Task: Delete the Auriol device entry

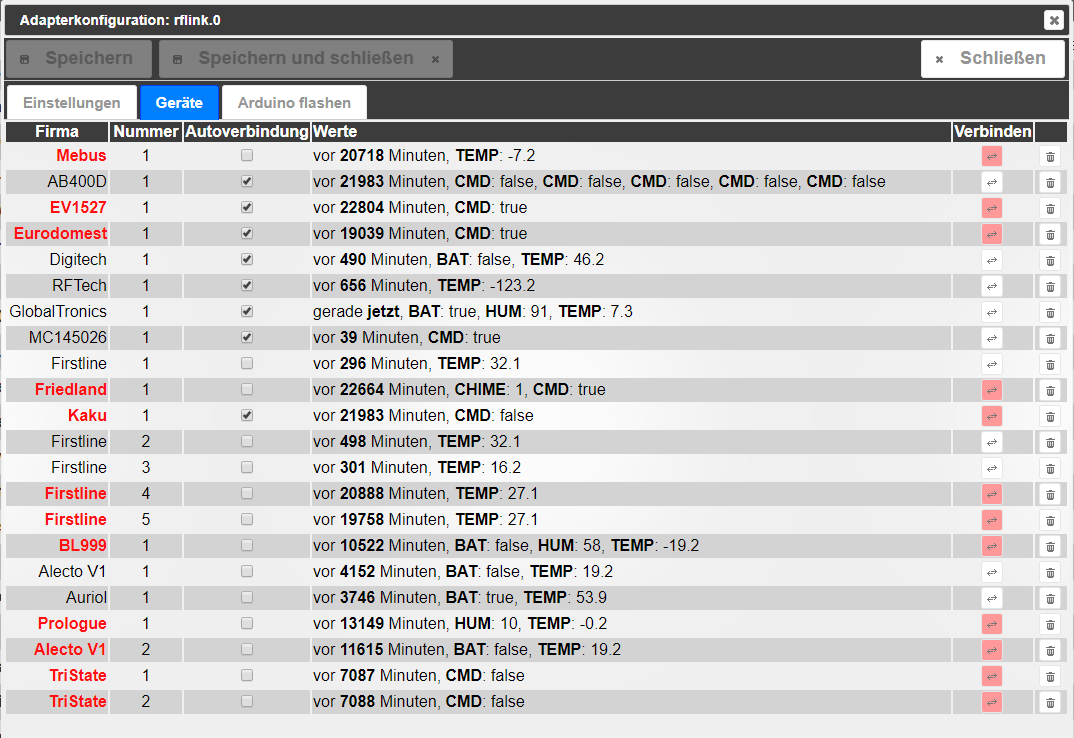Action: (1049, 598)
